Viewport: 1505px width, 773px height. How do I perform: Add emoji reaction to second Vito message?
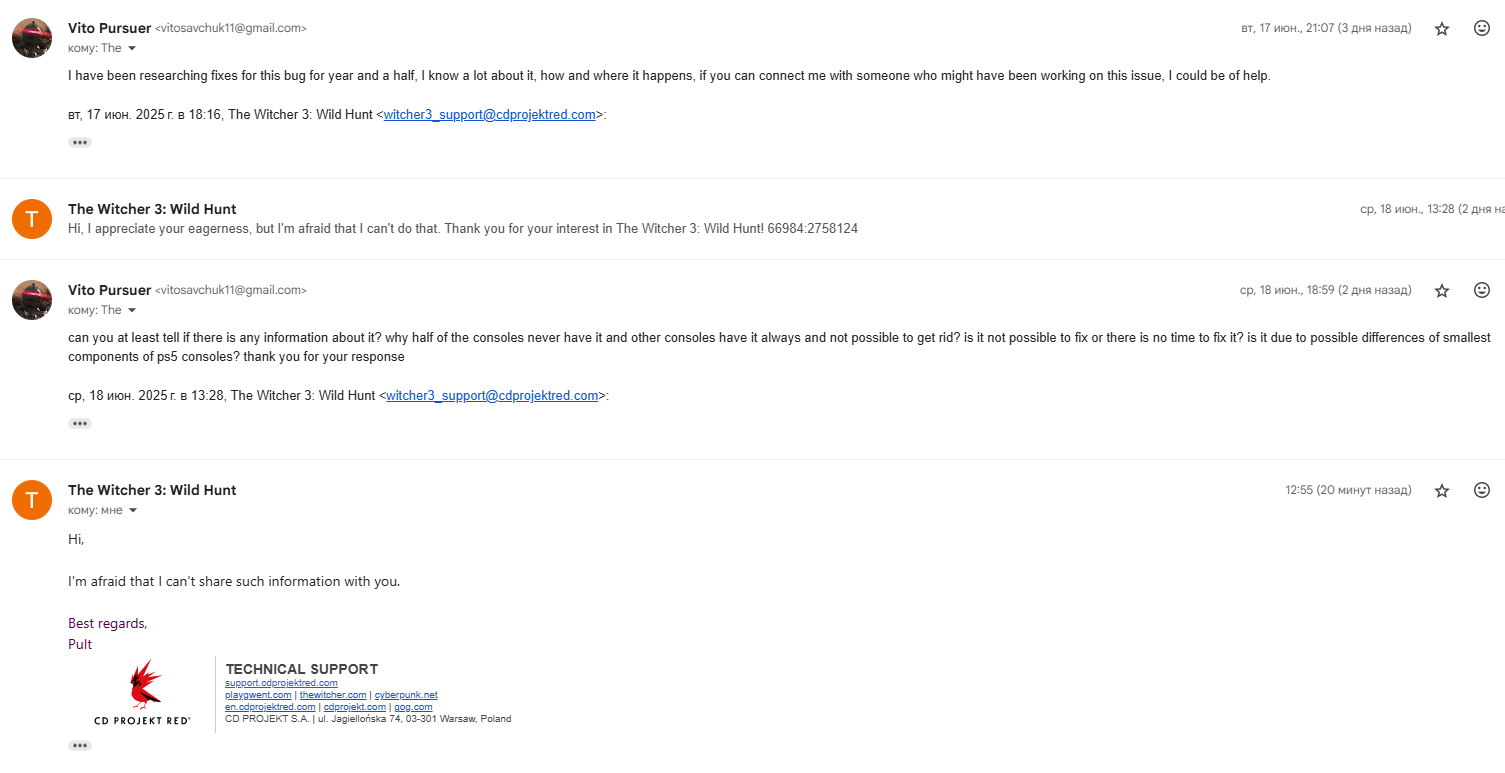[x=1482, y=290]
